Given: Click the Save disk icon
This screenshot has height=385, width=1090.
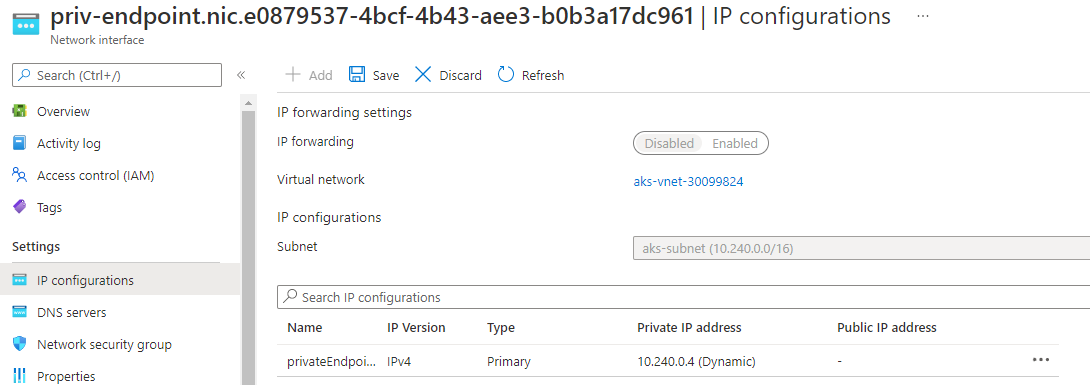Looking at the screenshot, I should 357,74.
